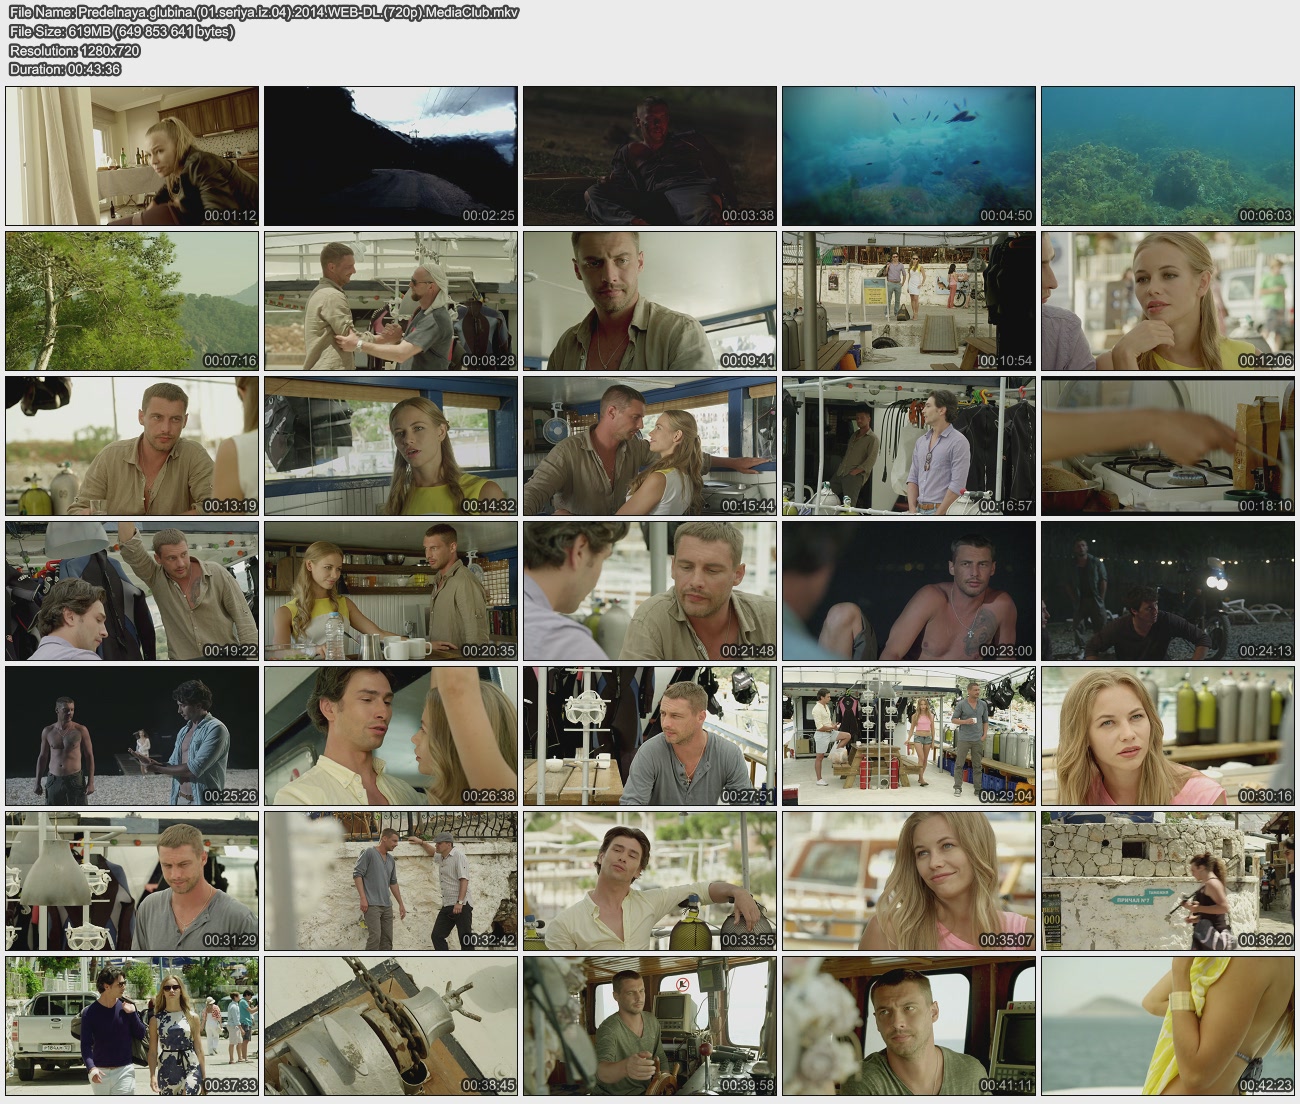Open the stone building thumbnail at 00:36:20
The height and width of the screenshot is (1104, 1300).
pyautogui.click(x=1168, y=881)
